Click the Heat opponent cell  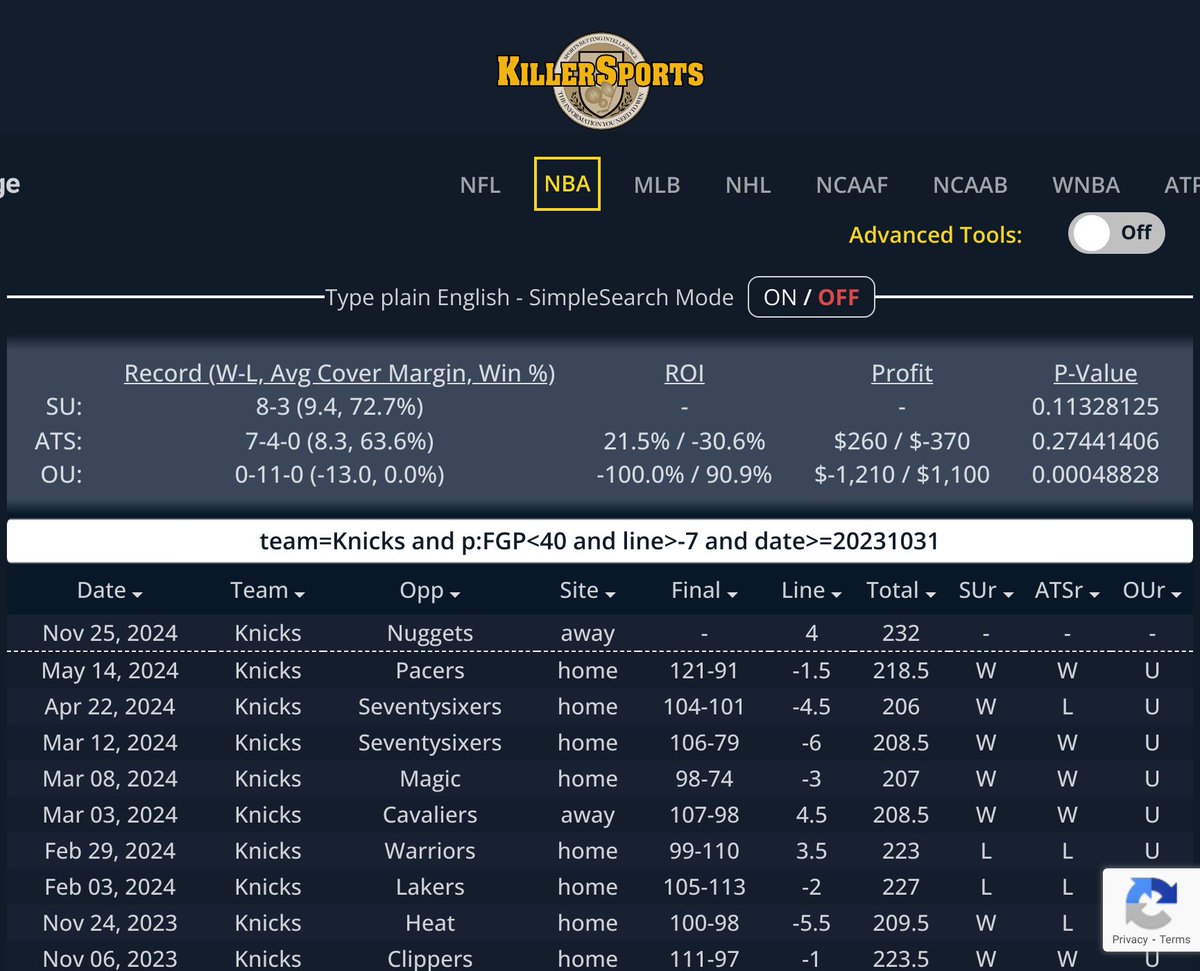[430, 922]
